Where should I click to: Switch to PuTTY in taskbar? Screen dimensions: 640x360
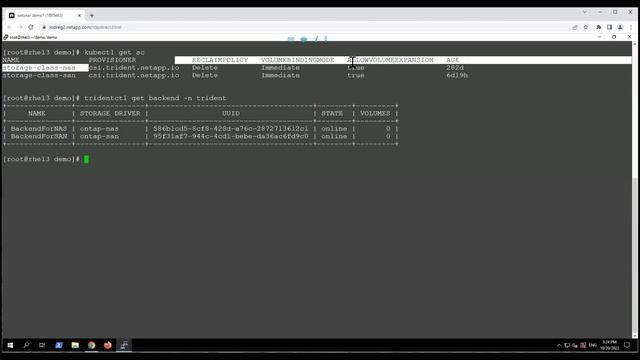coord(124,345)
